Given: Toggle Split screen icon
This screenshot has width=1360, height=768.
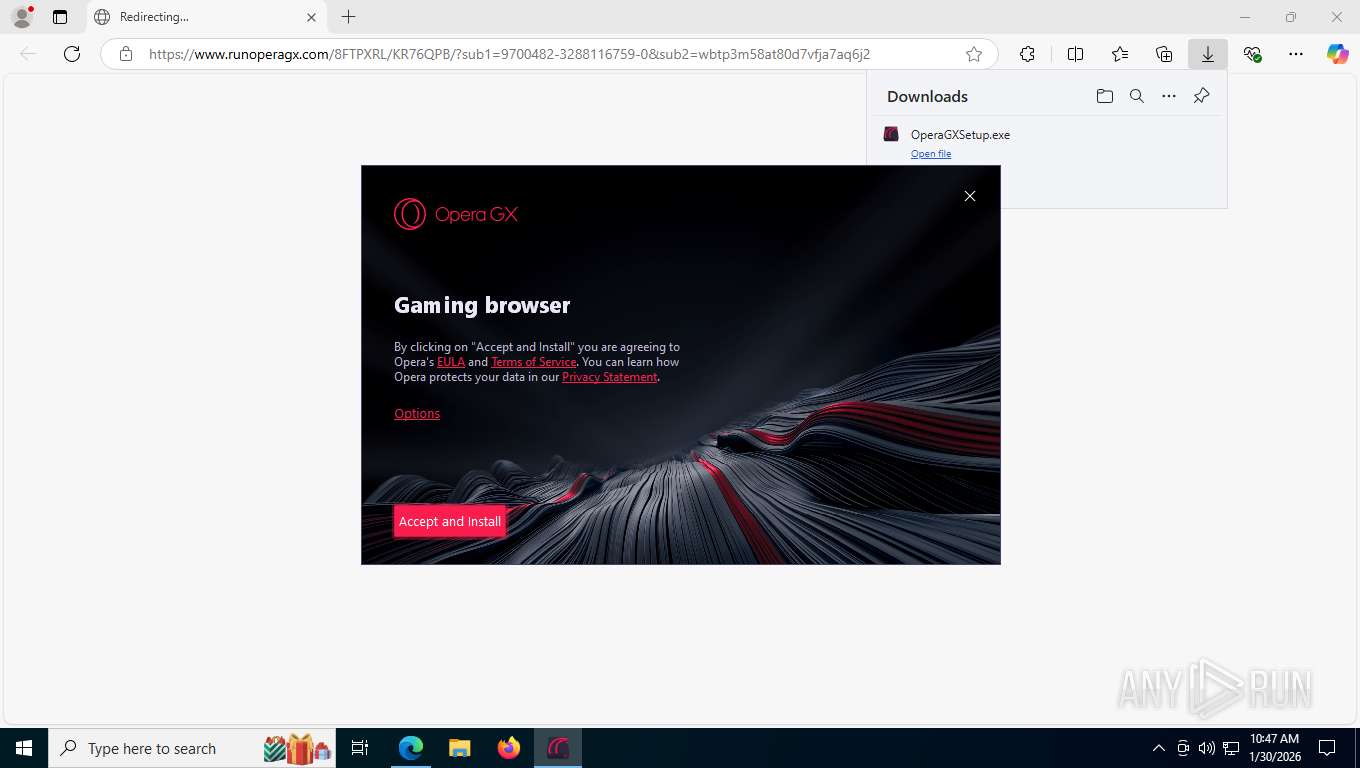Looking at the screenshot, I should pos(1075,54).
